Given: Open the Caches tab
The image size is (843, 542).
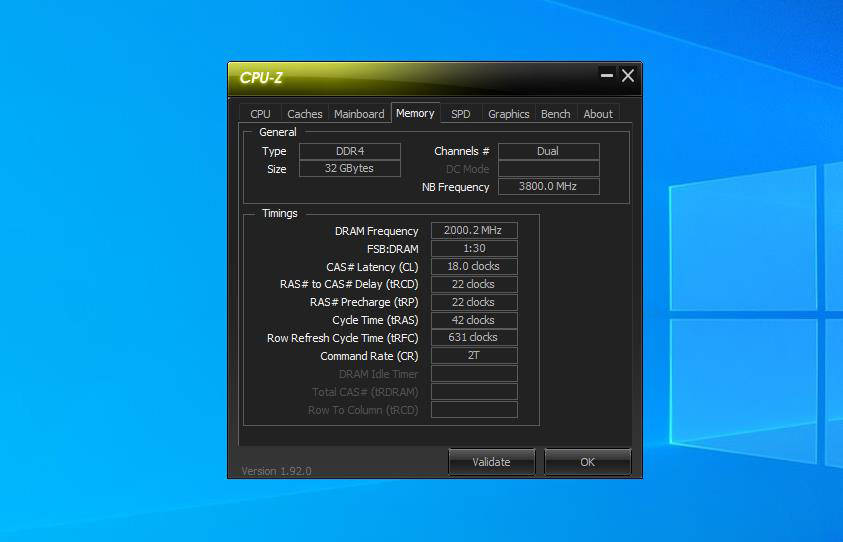Looking at the screenshot, I should 304,114.
